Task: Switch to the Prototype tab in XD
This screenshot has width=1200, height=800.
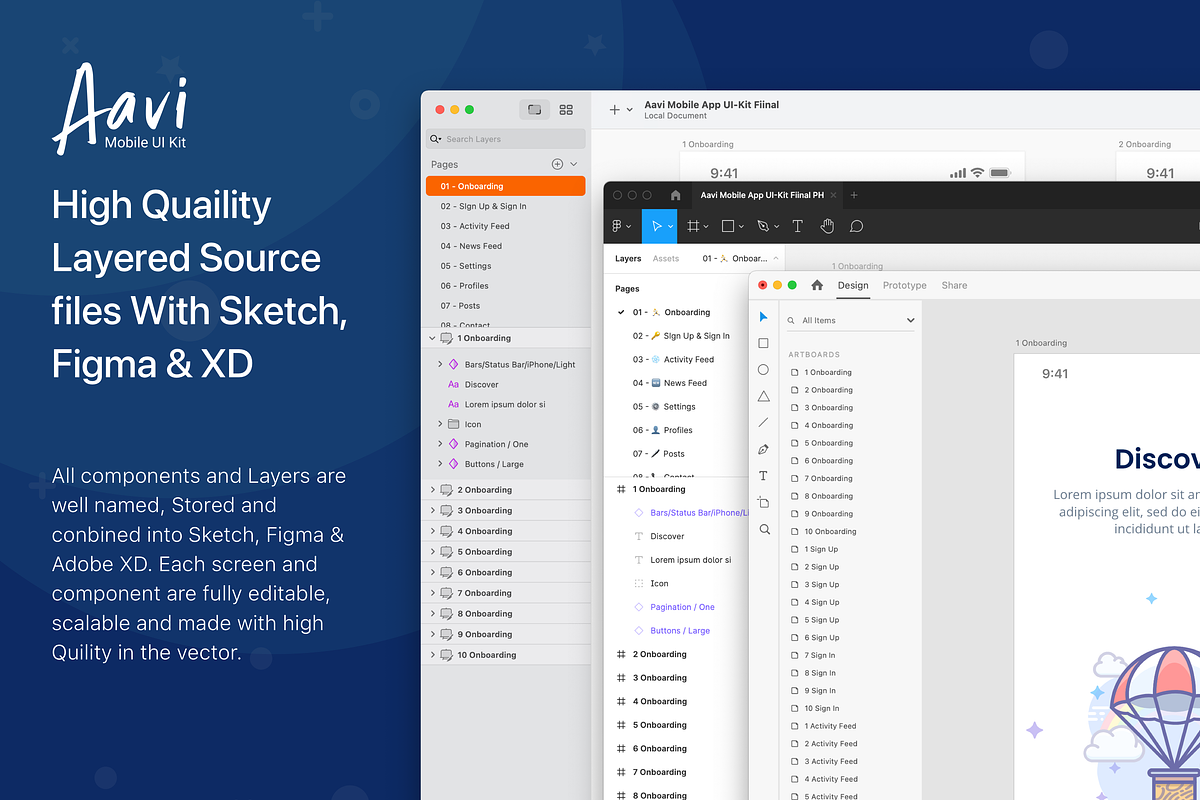Action: tap(905, 285)
